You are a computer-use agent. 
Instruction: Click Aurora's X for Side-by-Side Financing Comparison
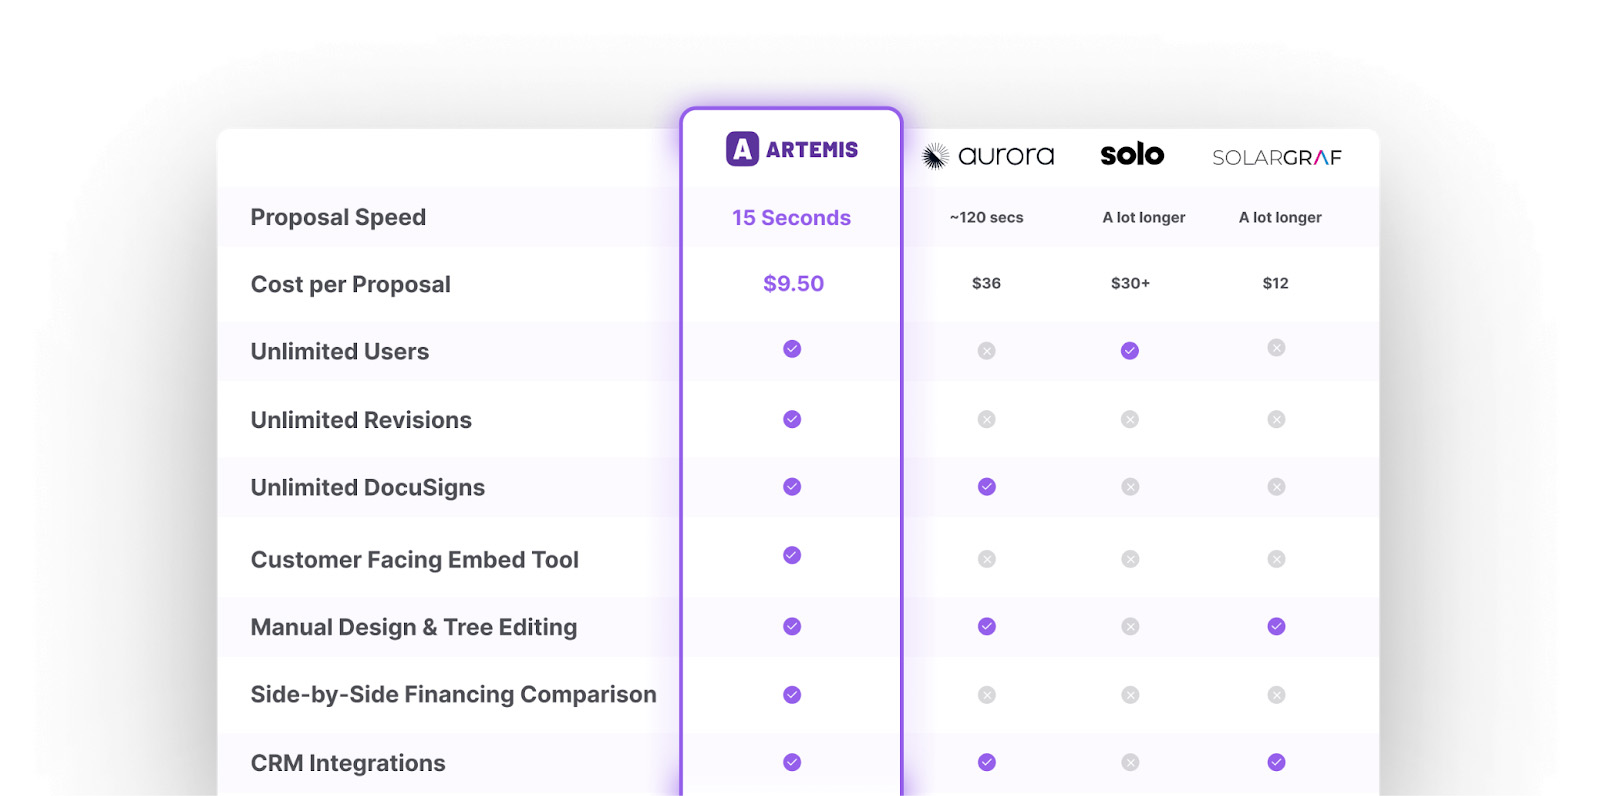[987, 695]
